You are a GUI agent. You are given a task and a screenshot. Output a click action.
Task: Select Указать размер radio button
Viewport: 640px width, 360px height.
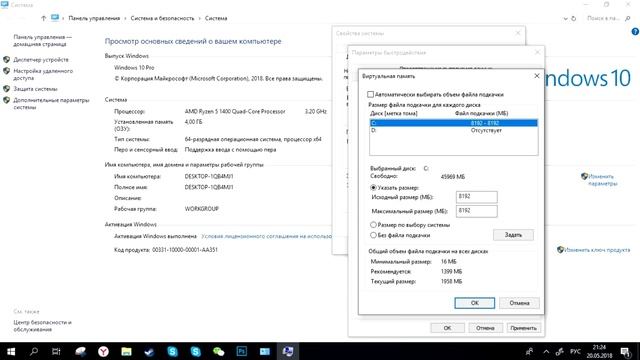(373, 188)
